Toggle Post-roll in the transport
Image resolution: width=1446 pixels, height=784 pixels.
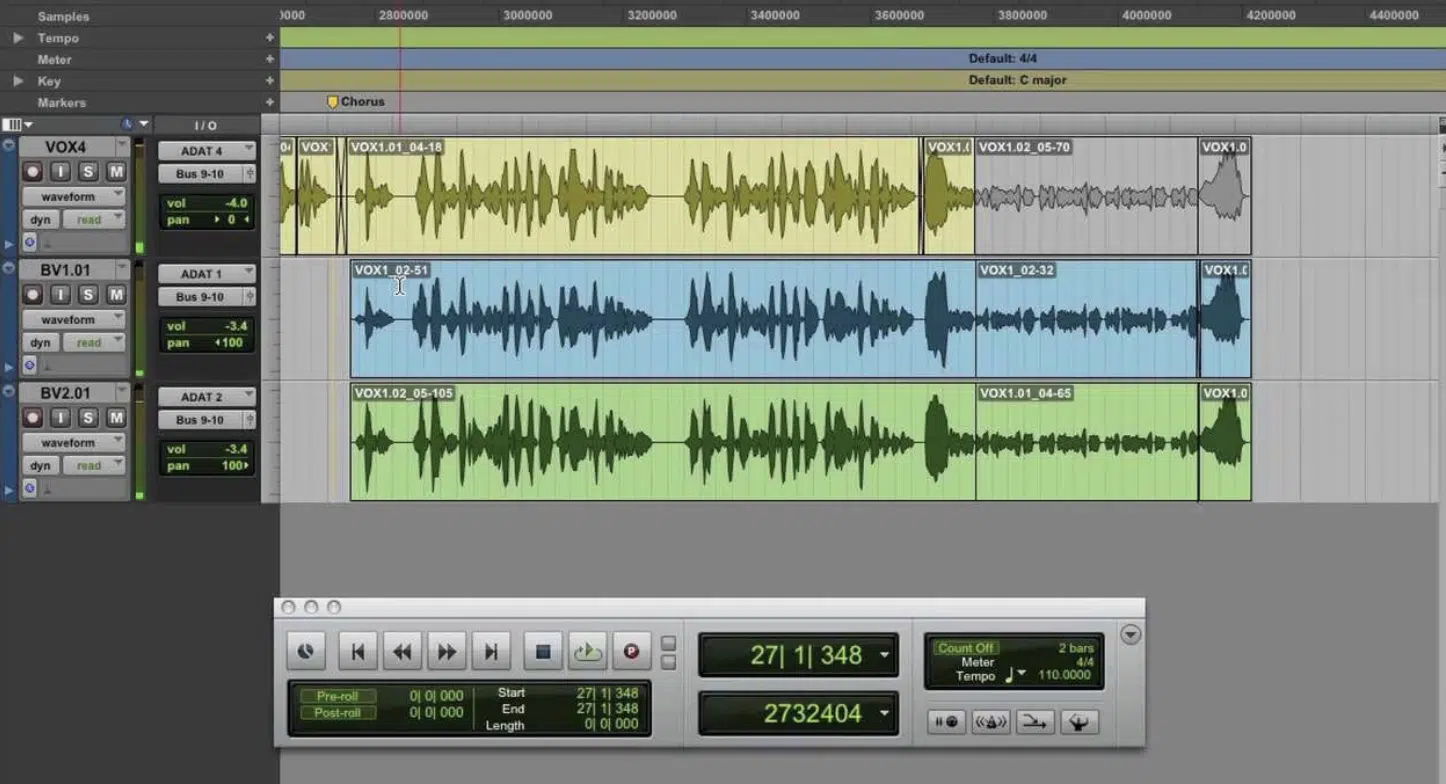coord(337,713)
